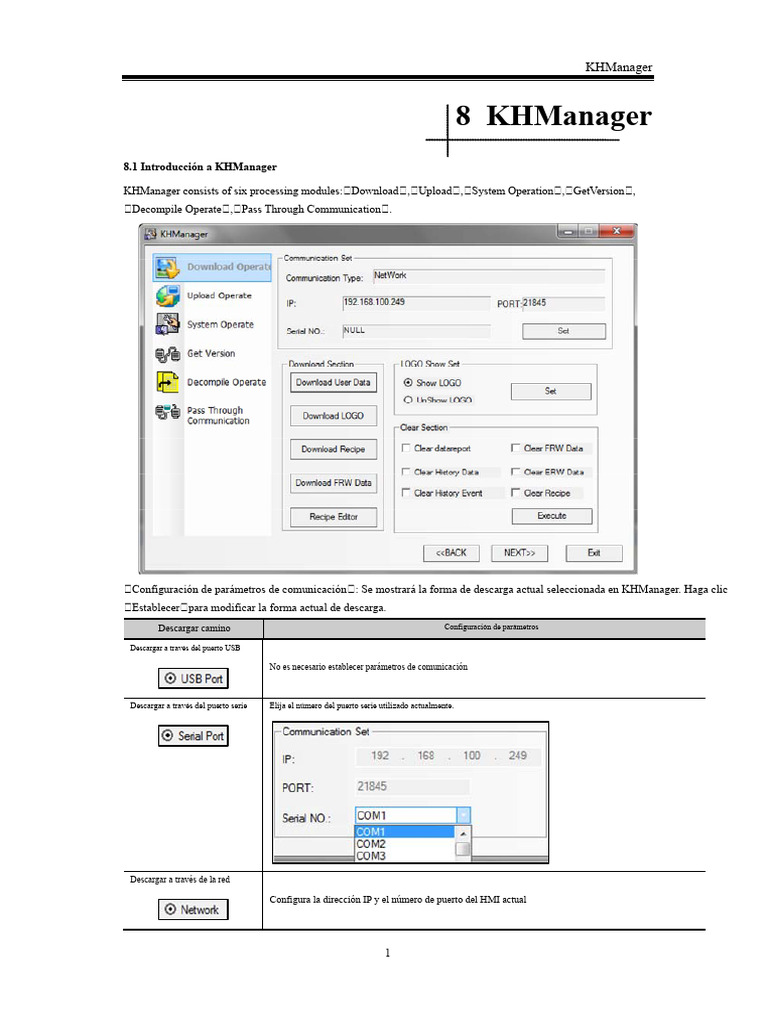The image size is (768, 1024).
Task: Open Download Operate module
Action: pyautogui.click(x=212, y=268)
